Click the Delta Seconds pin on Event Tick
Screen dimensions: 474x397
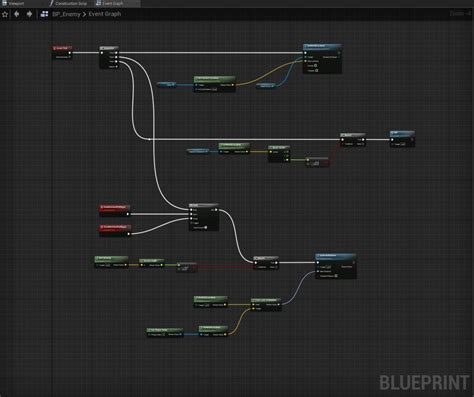click(70, 57)
